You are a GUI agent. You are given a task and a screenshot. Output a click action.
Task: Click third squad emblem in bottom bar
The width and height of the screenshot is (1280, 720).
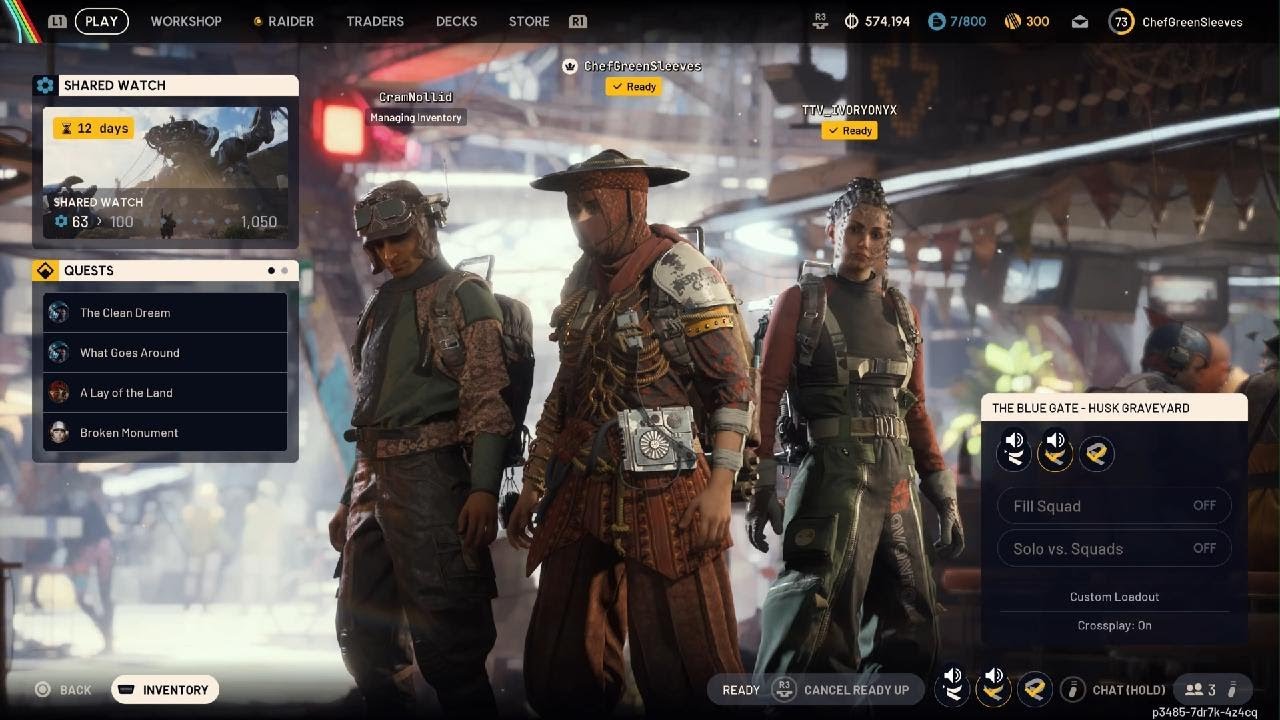[1035, 689]
